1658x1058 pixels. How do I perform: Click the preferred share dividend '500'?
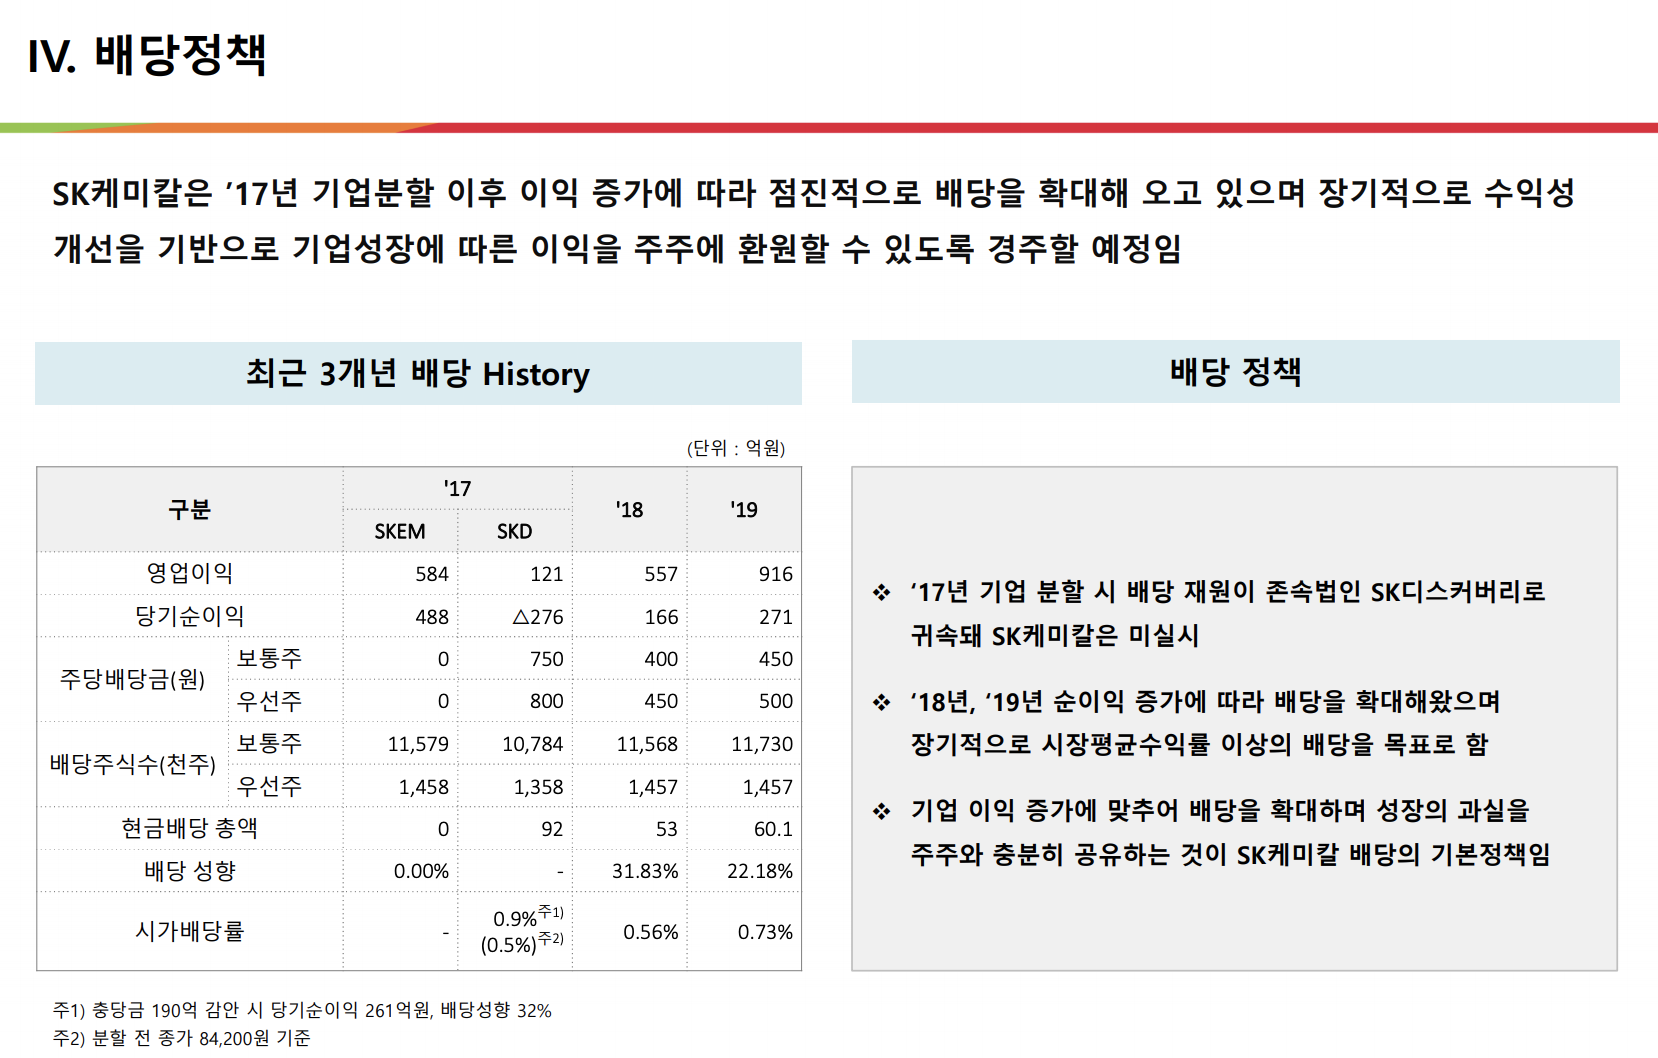click(x=776, y=701)
